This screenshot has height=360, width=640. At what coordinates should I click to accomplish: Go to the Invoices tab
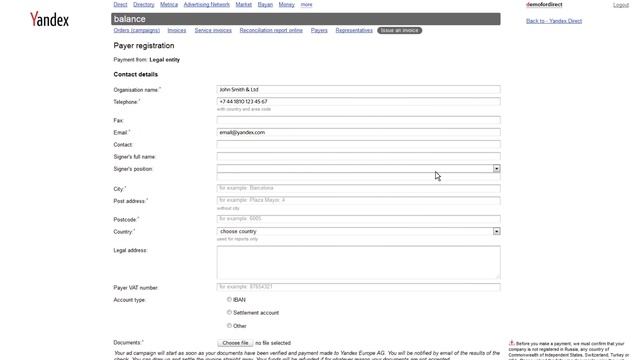[x=177, y=30]
